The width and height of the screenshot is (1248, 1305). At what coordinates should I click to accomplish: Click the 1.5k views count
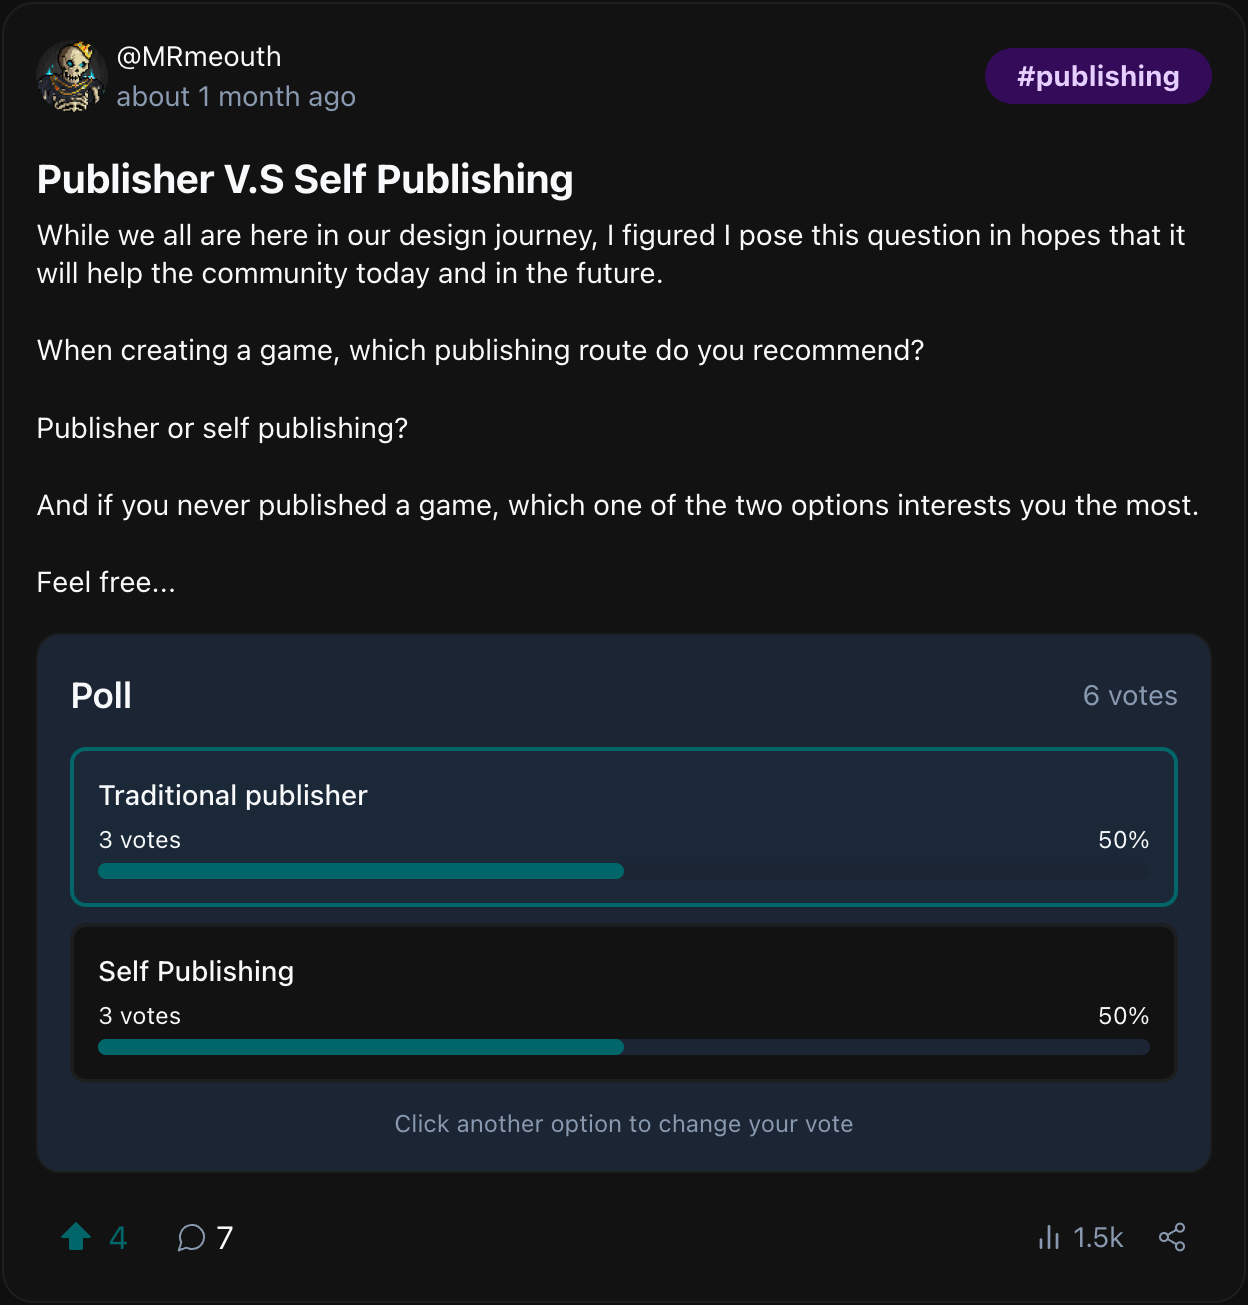tap(1098, 1238)
